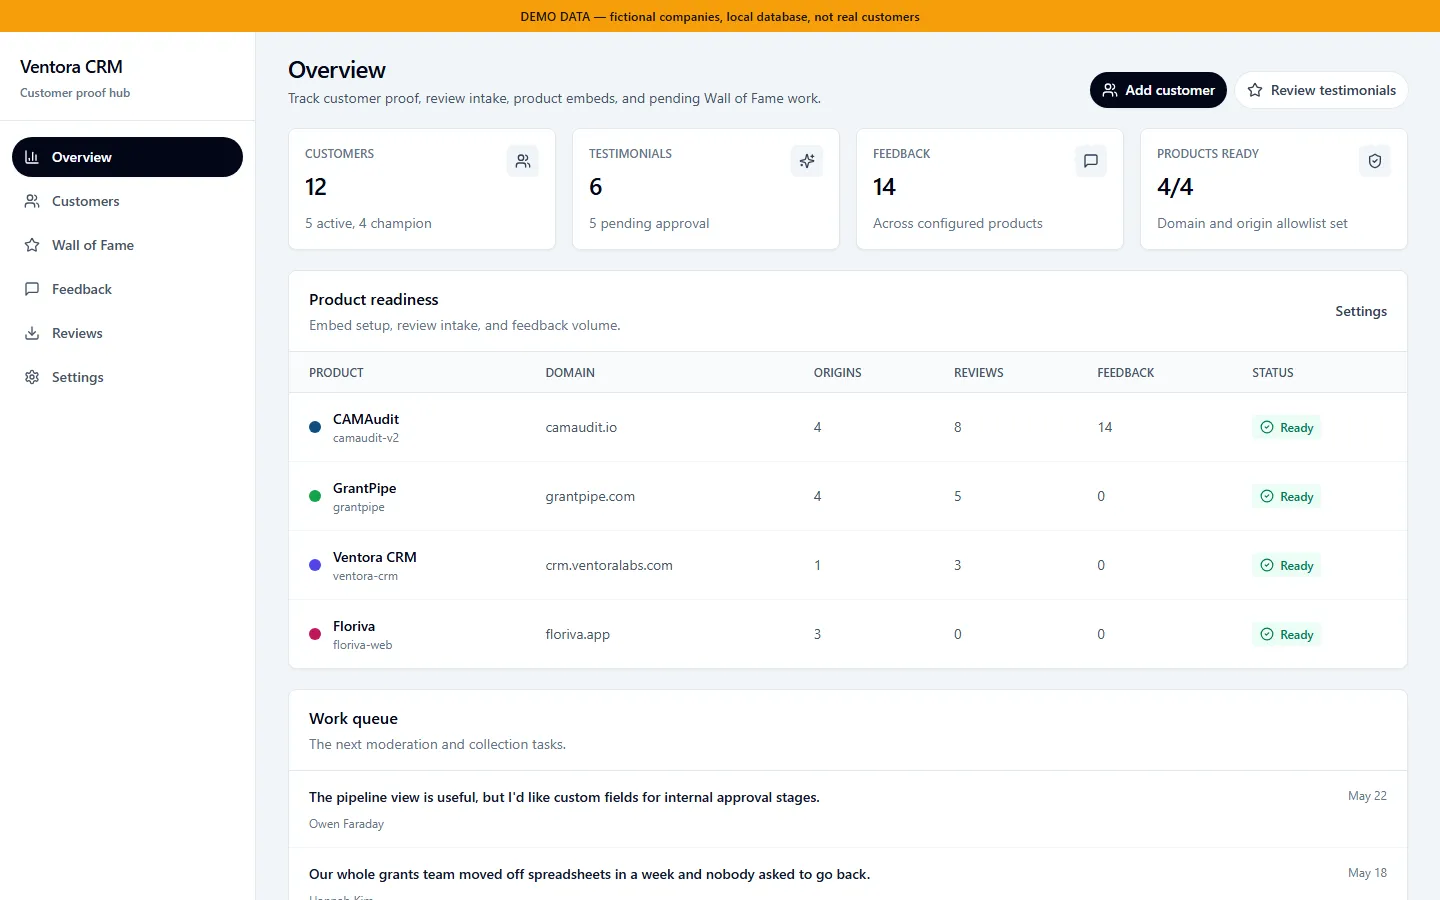Viewport: 1440px width, 900px height.
Task: Click the REVIEWS column header
Action: [979, 373]
